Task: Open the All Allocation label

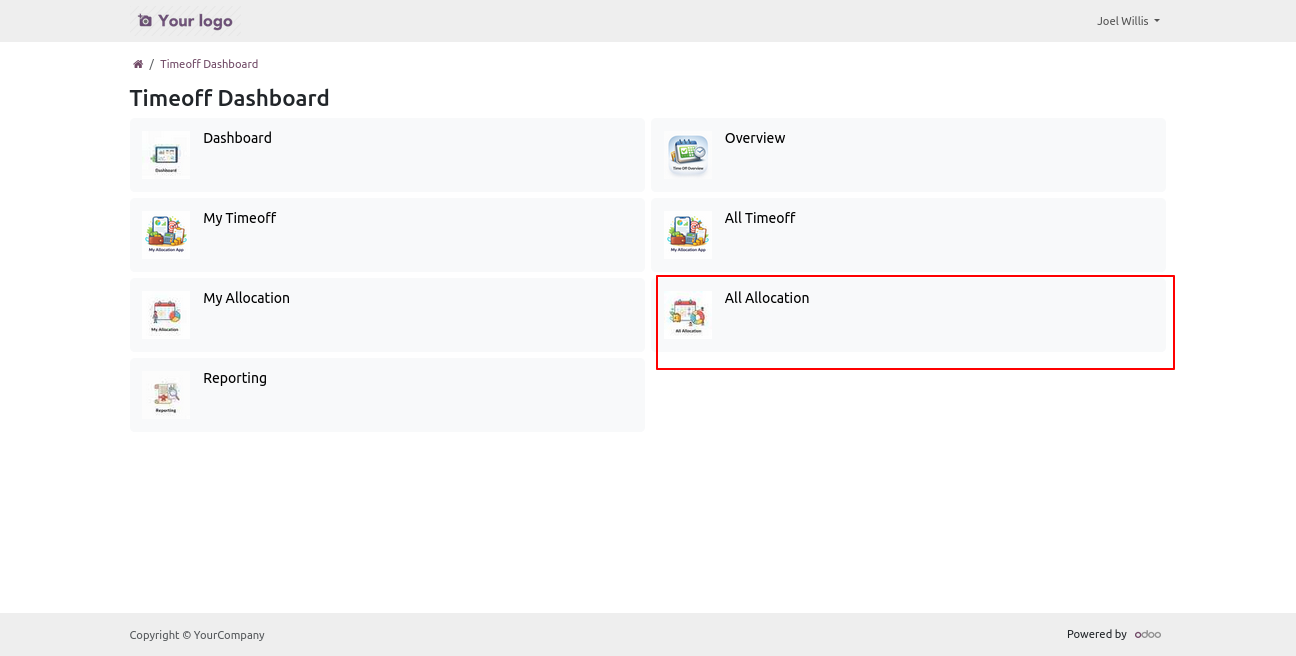Action: (766, 298)
